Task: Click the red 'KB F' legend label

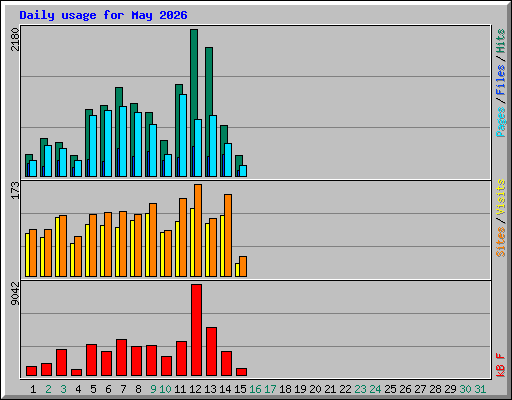Action: click(501, 365)
